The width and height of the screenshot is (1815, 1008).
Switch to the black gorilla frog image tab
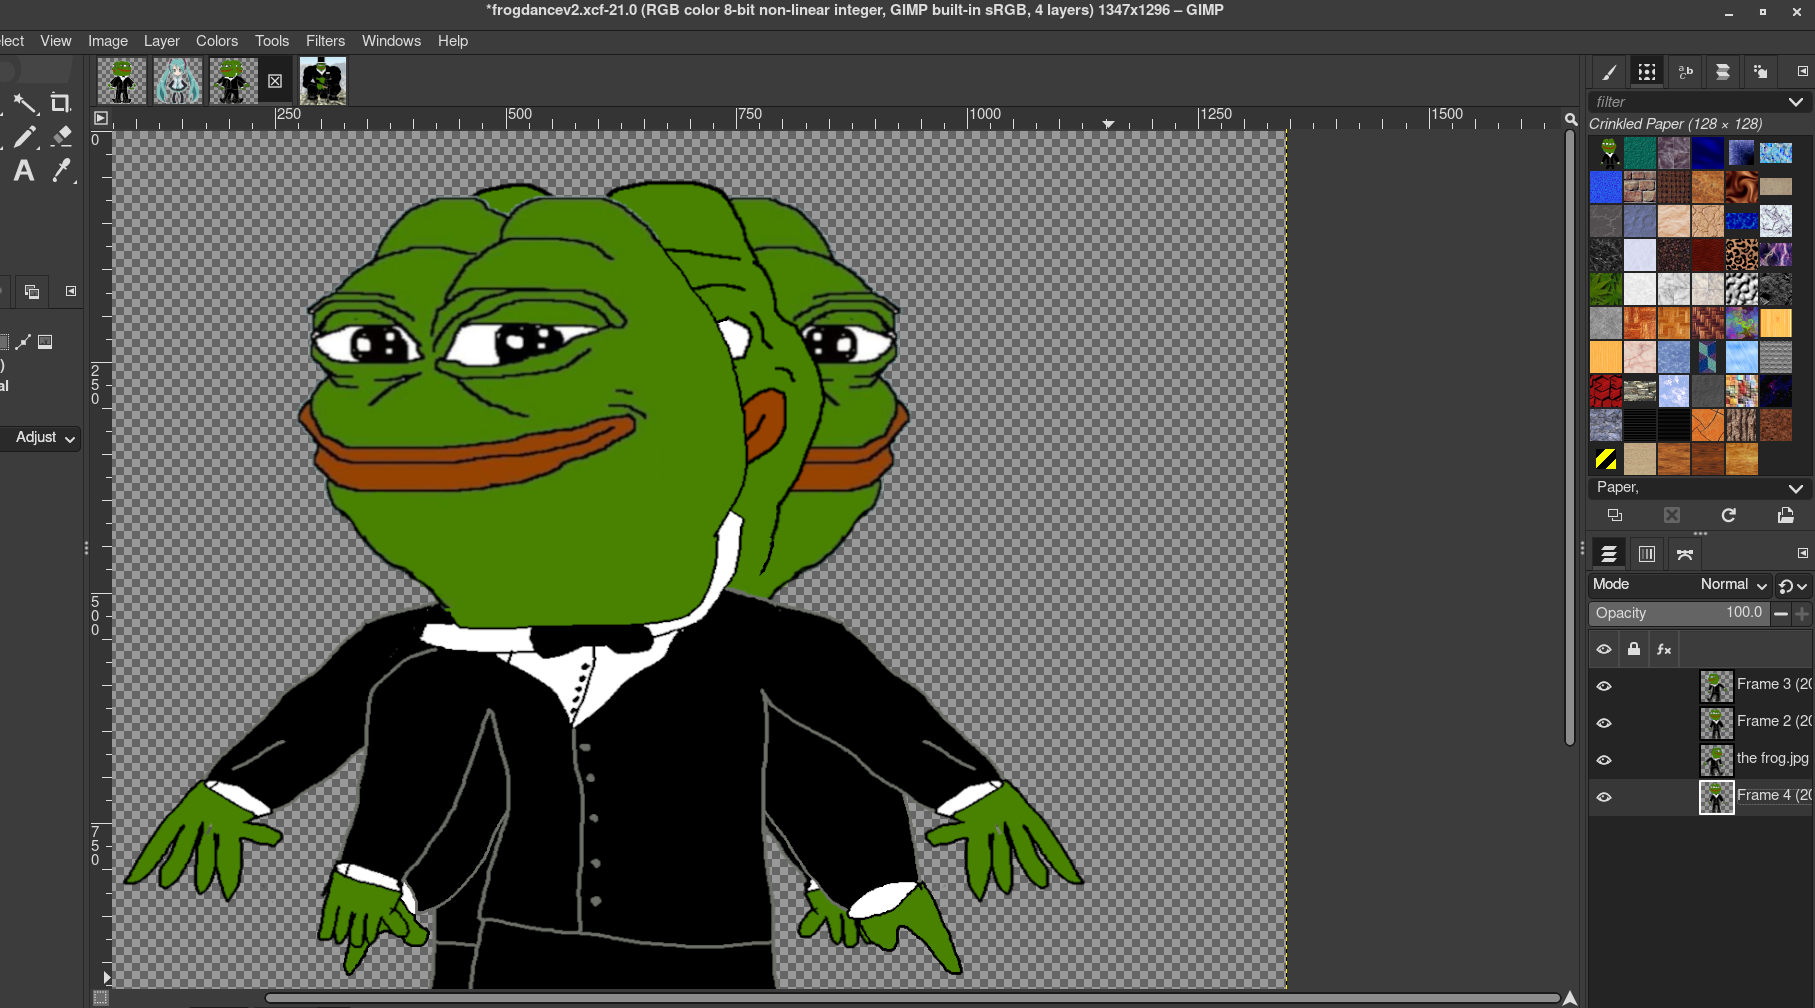323,80
